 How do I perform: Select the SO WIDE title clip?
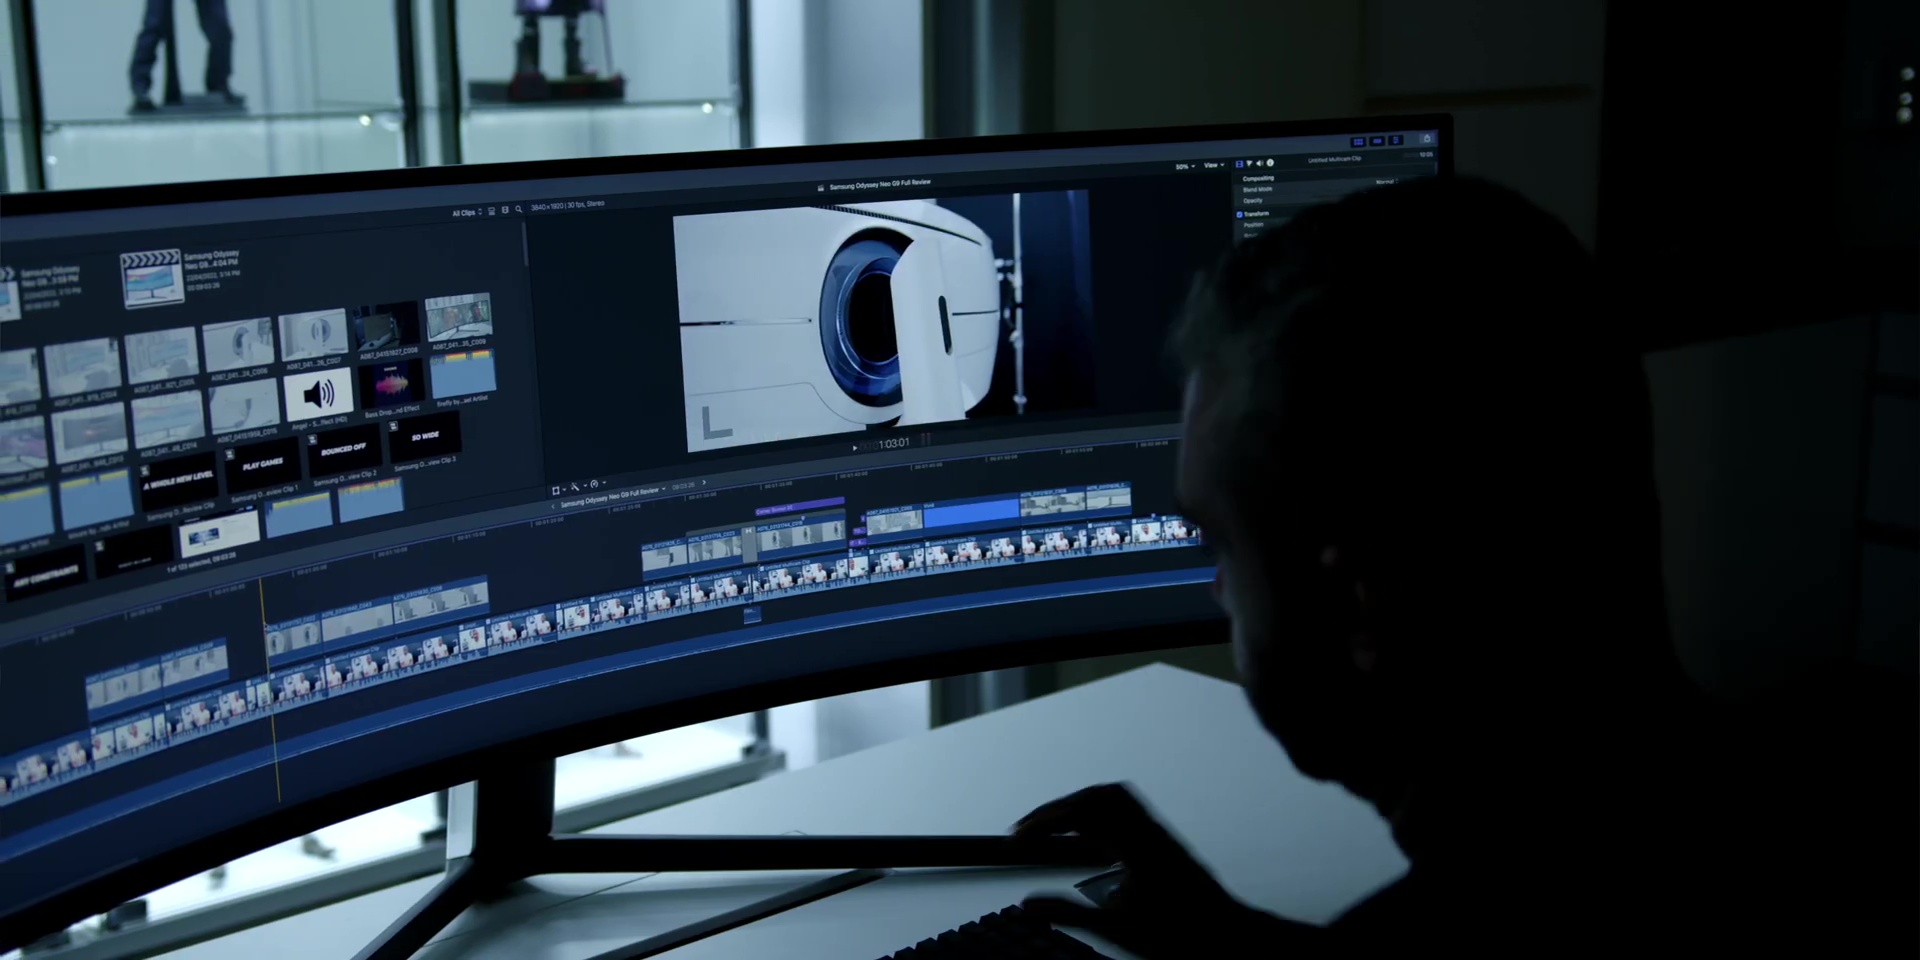pyautogui.click(x=425, y=436)
